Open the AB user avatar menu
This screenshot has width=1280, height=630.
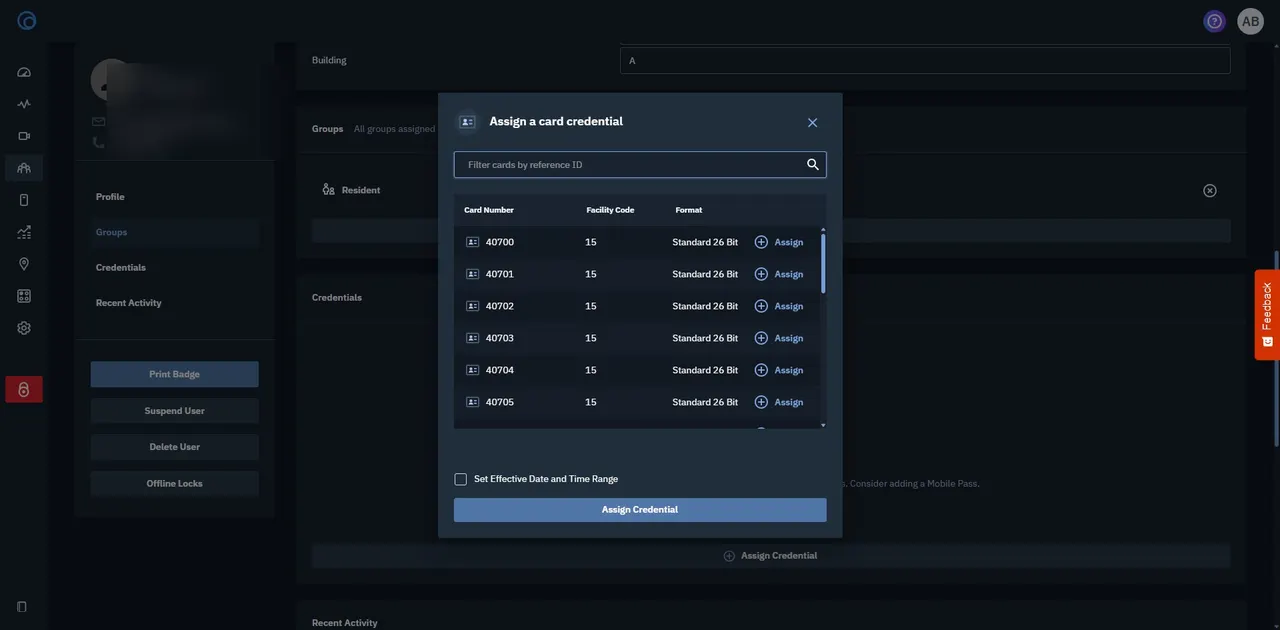1251,21
